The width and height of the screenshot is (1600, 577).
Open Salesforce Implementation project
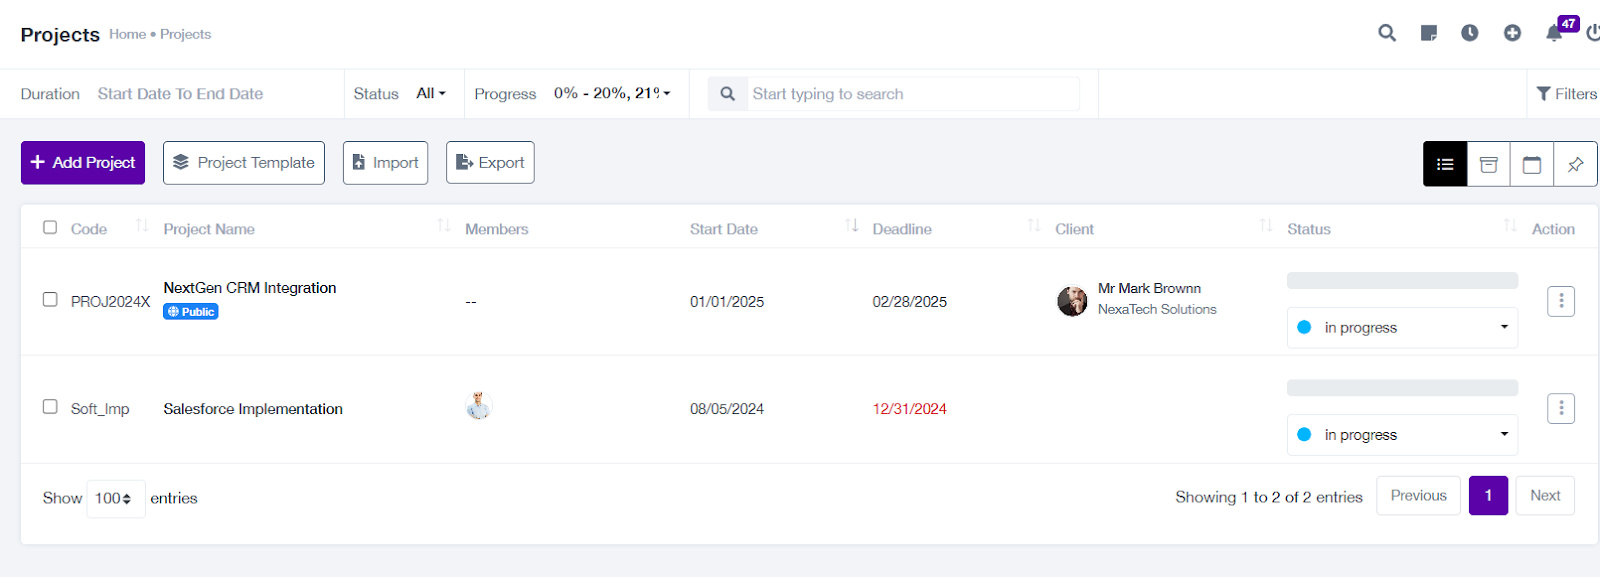253,409
